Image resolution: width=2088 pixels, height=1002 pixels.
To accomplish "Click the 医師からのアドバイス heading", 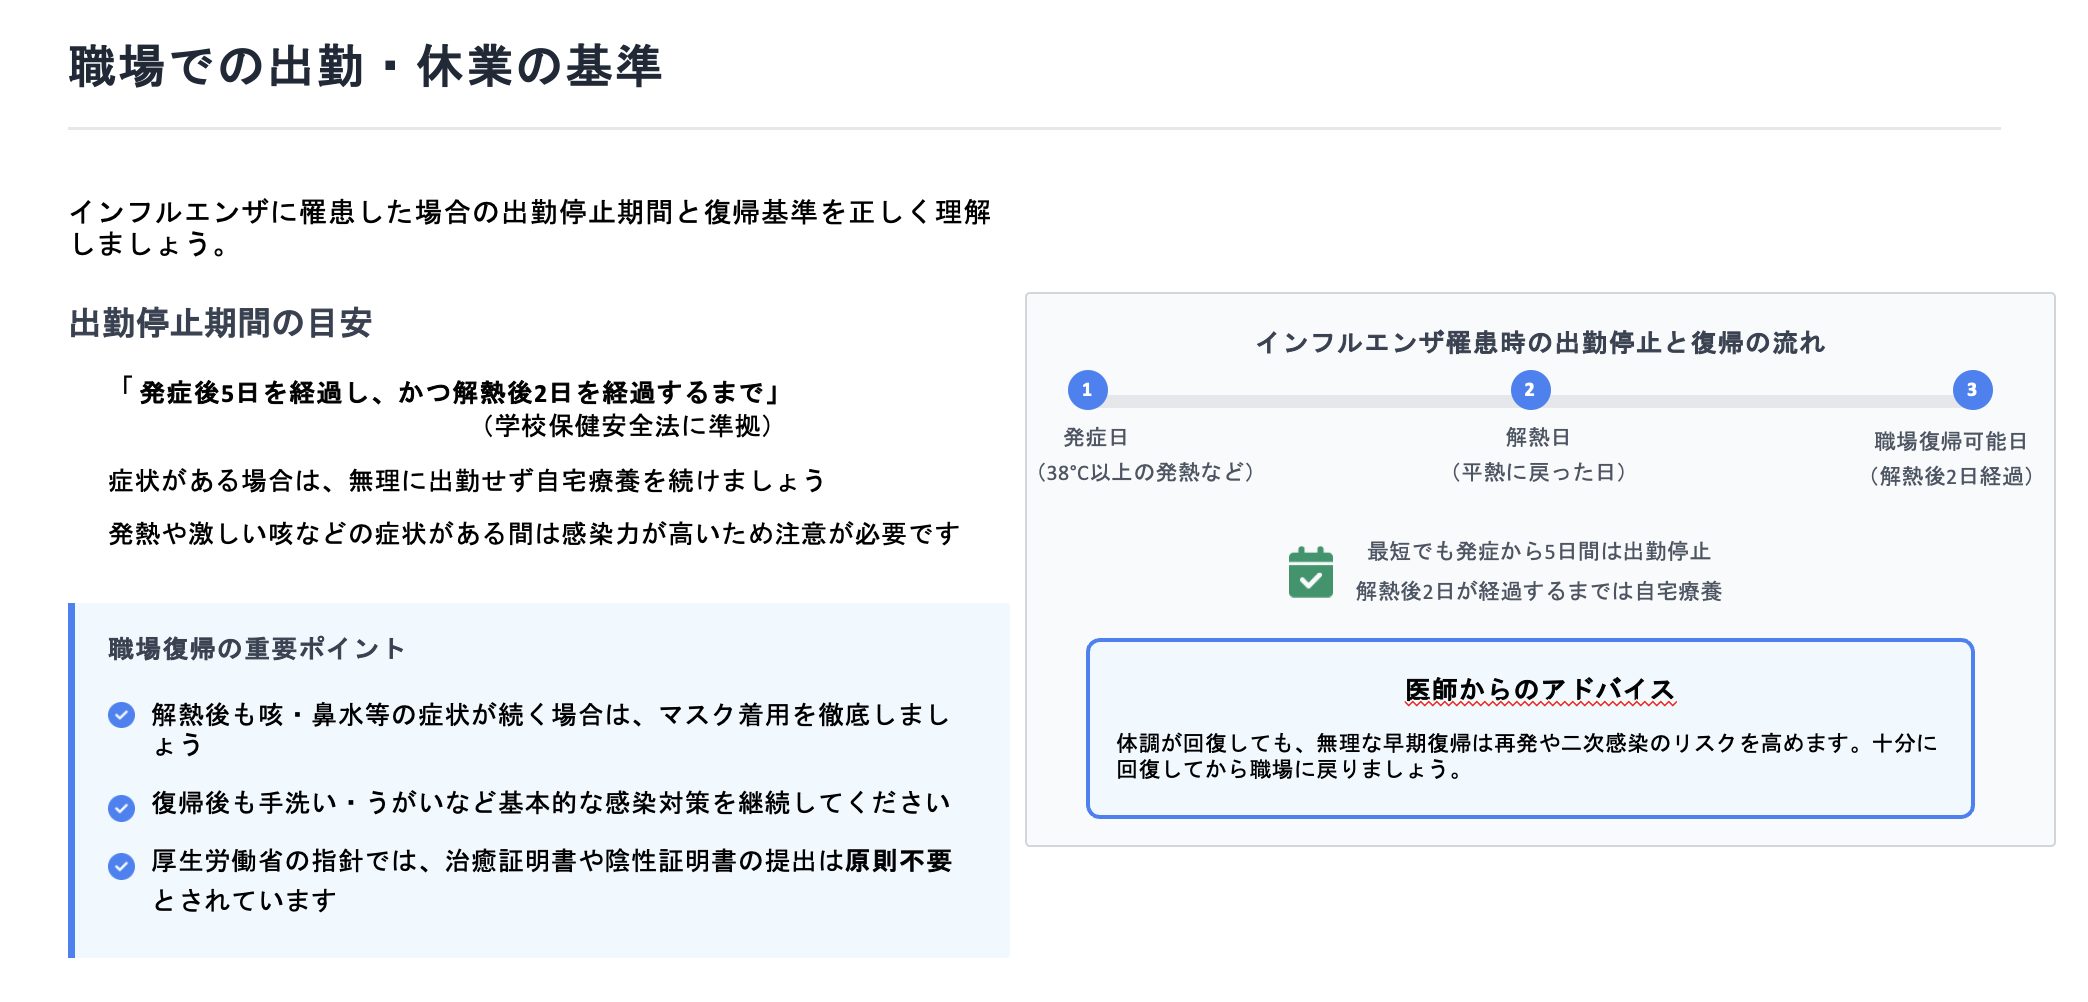I will coord(1539,690).
